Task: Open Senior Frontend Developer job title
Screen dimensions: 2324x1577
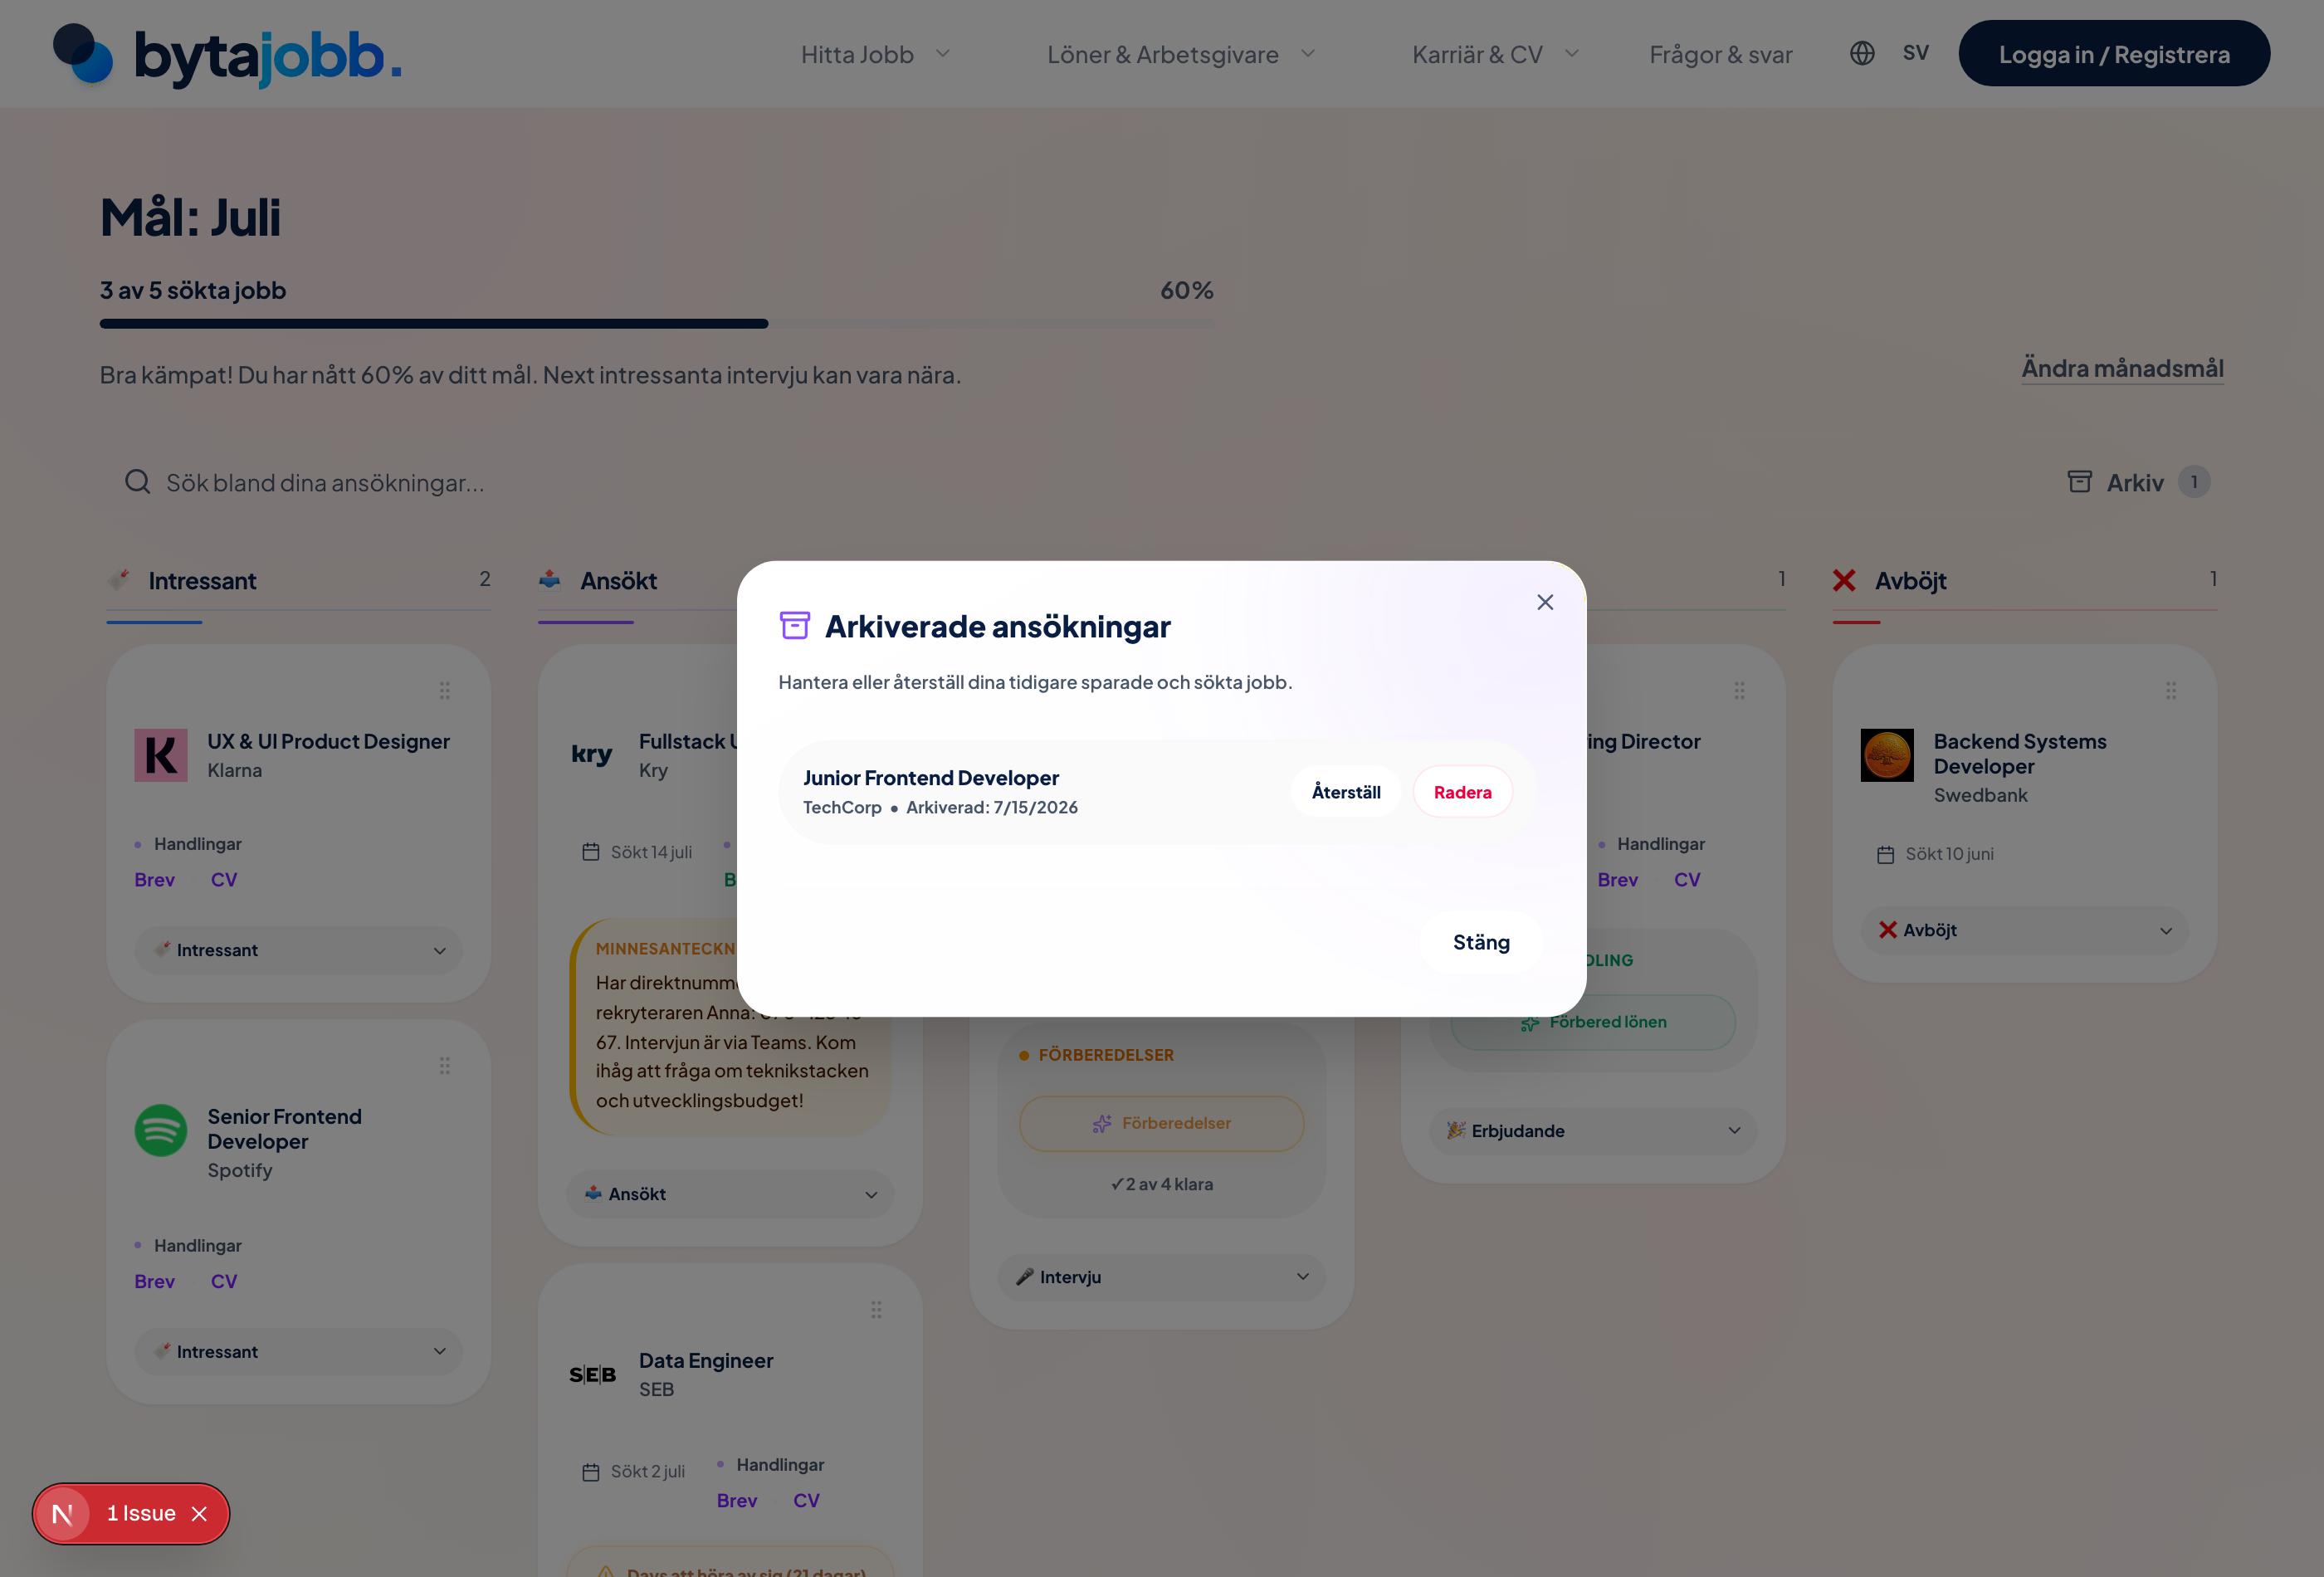Action: tap(284, 1129)
